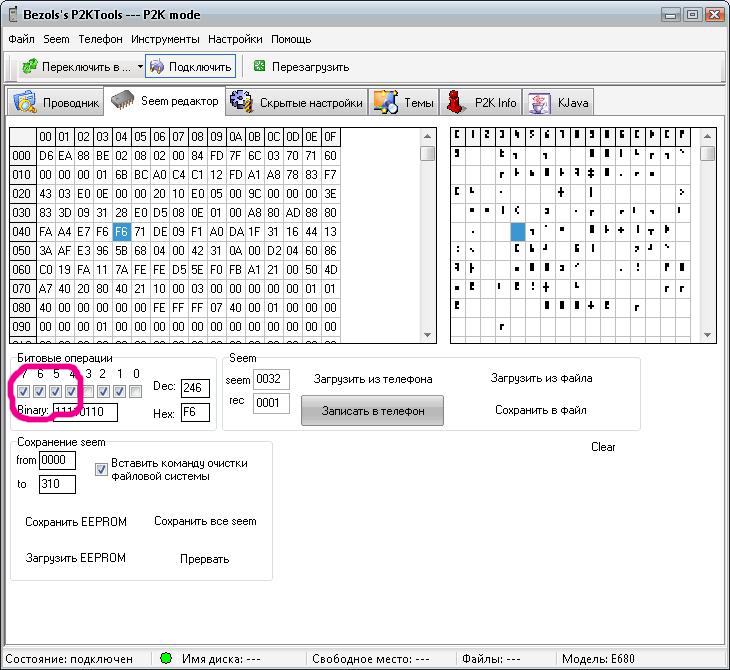The image size is (730, 670).
Task: Enable bit 0 checkbox
Action: [x=135, y=392]
